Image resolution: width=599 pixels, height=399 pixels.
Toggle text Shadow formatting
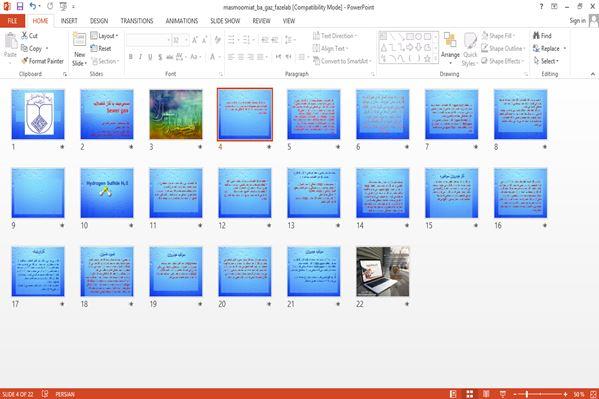pos(160,57)
